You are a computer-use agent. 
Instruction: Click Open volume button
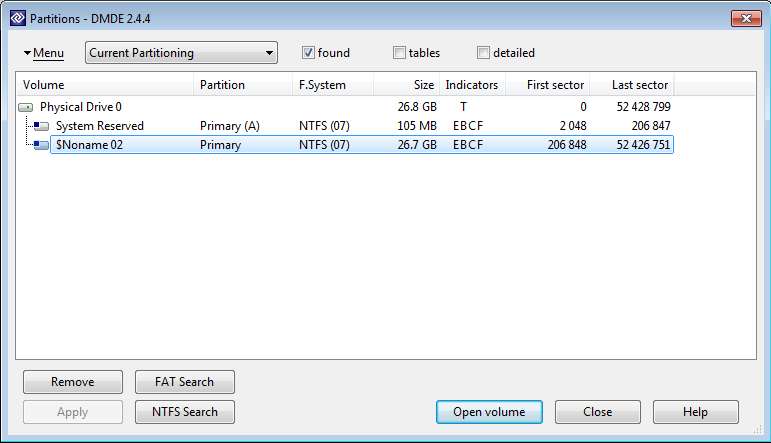489,412
